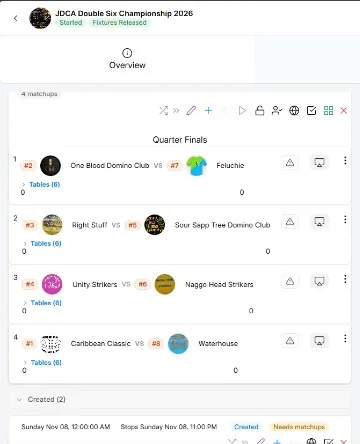360x444 pixels.
Task: Click the unlock padlock icon
Action: (259, 110)
